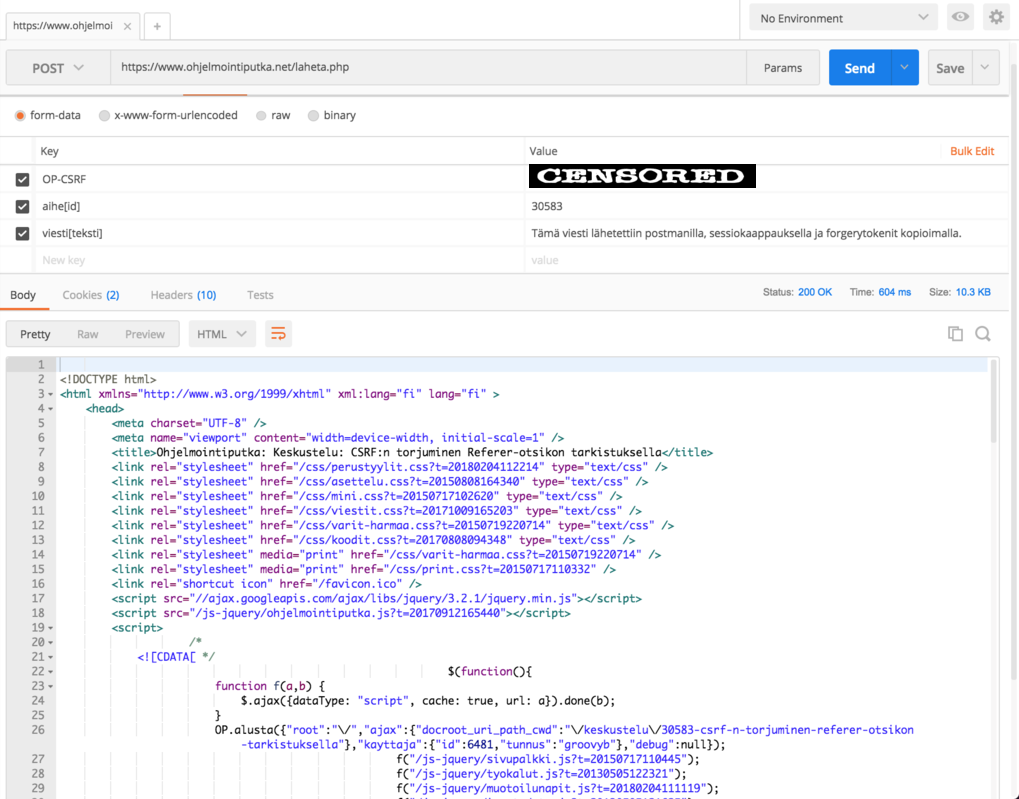
Task: Click the viesti[teksti] key name
Action: point(72,233)
